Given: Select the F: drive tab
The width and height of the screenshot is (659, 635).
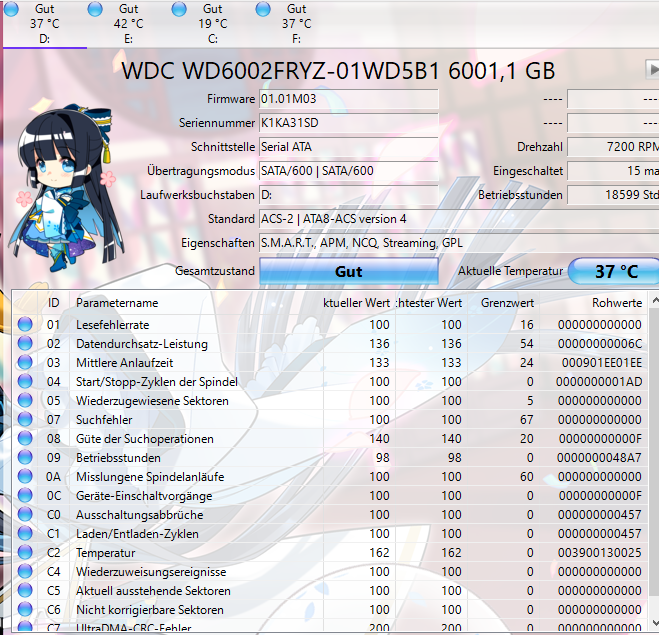Looking at the screenshot, I should click(x=297, y=24).
